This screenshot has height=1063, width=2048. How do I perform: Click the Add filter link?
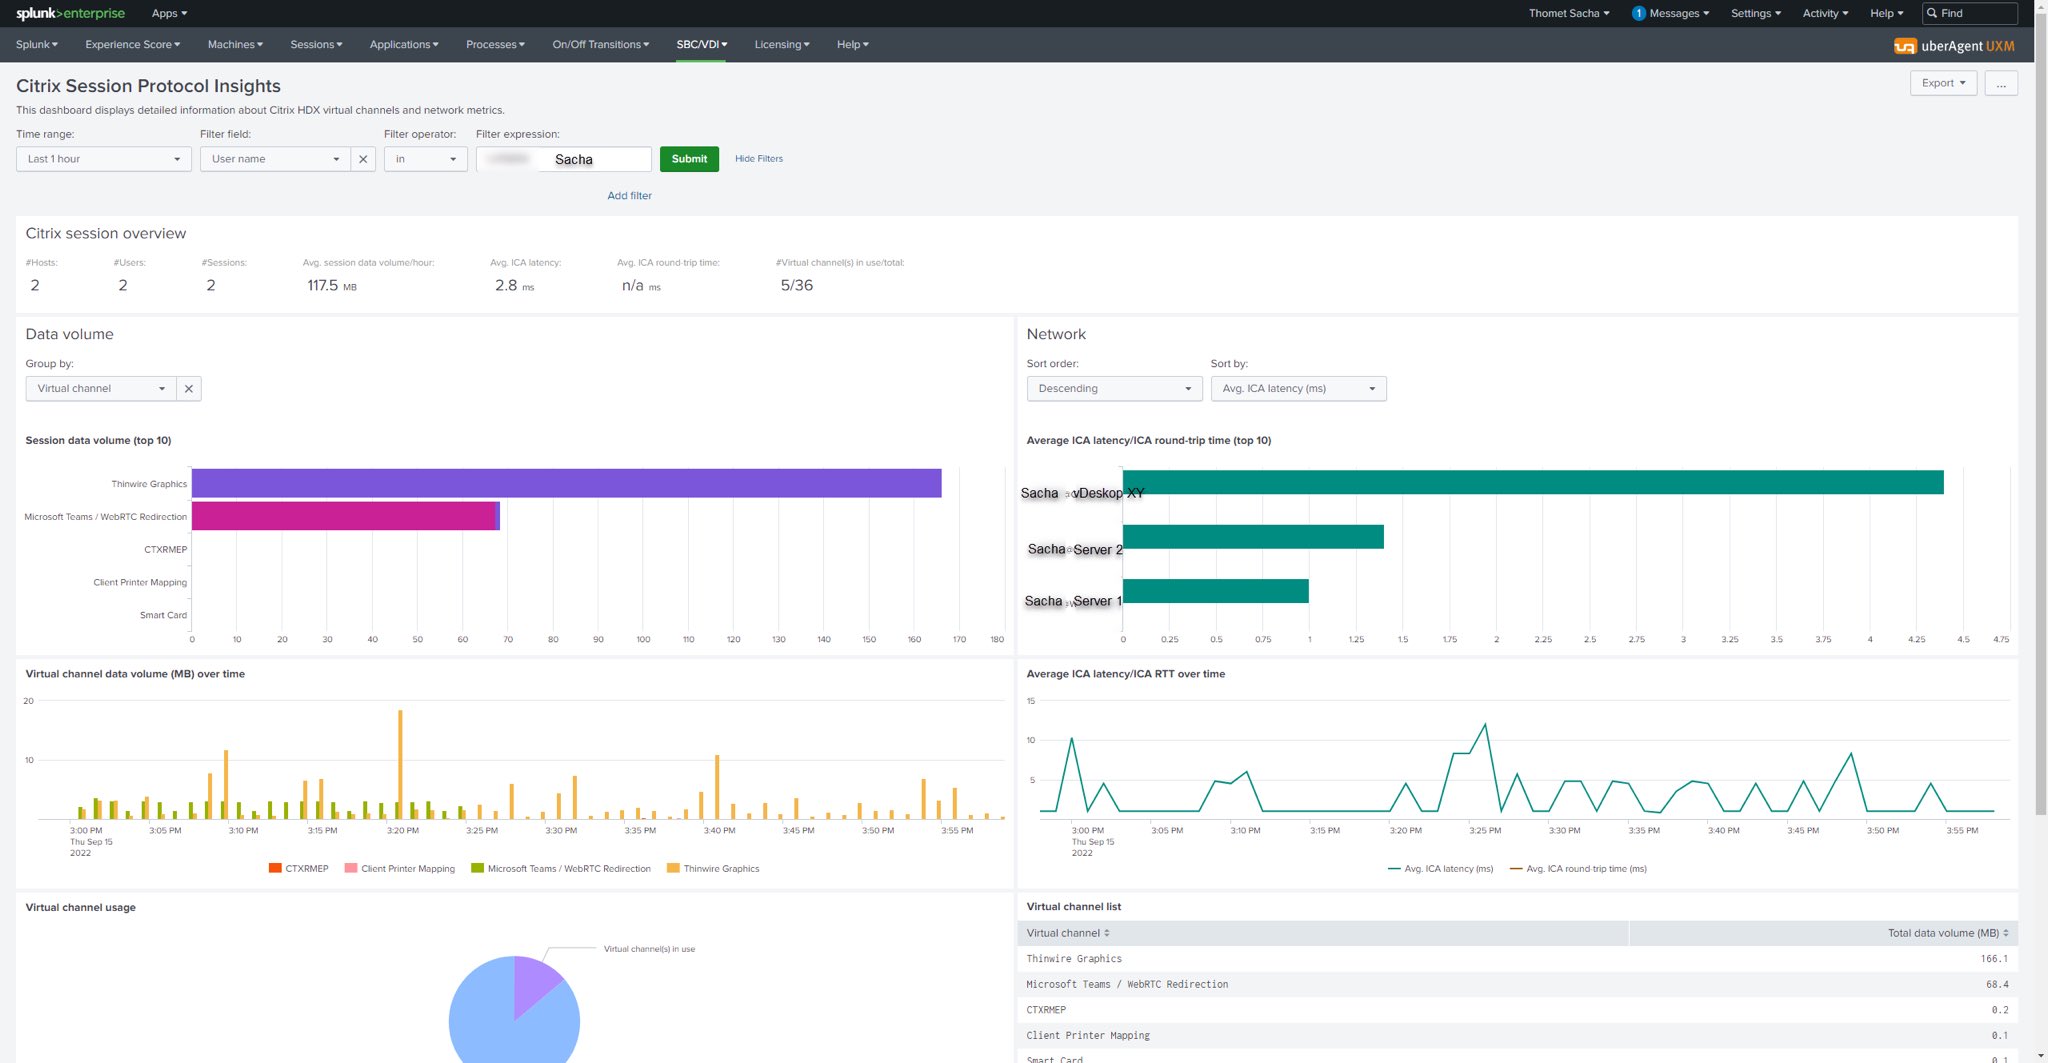point(629,195)
